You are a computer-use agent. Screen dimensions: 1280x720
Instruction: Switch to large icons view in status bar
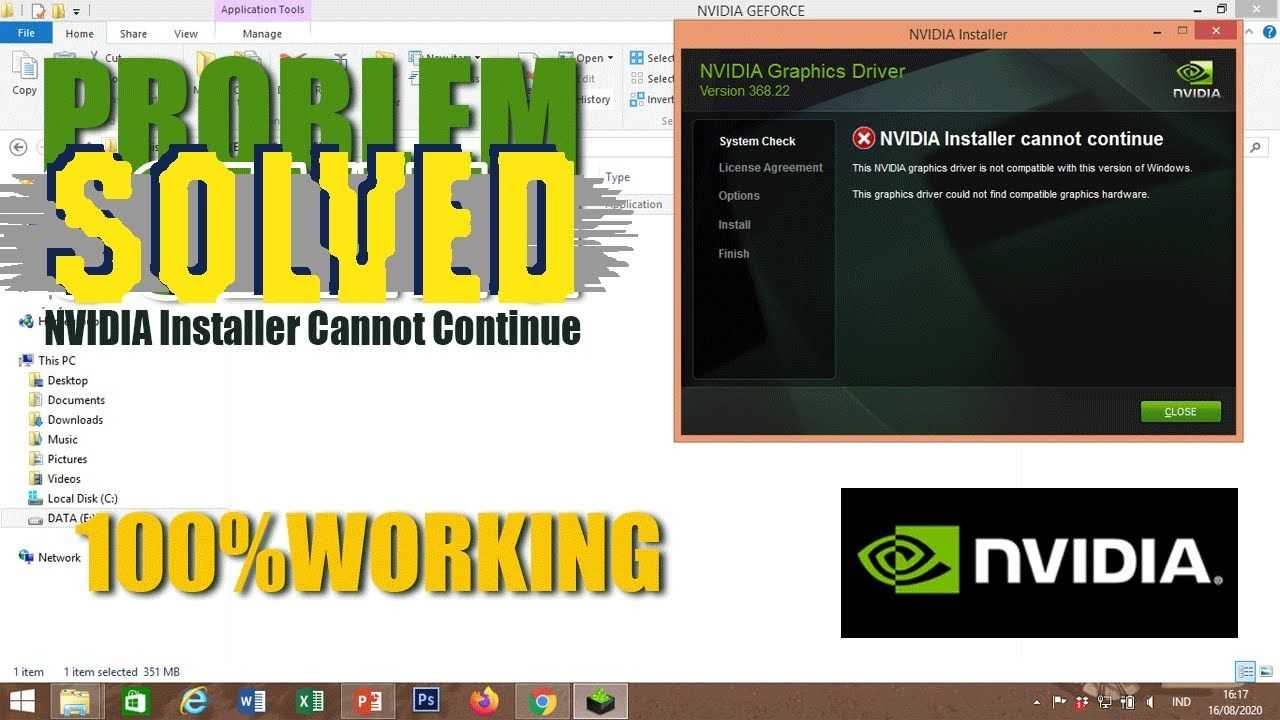tap(1265, 672)
